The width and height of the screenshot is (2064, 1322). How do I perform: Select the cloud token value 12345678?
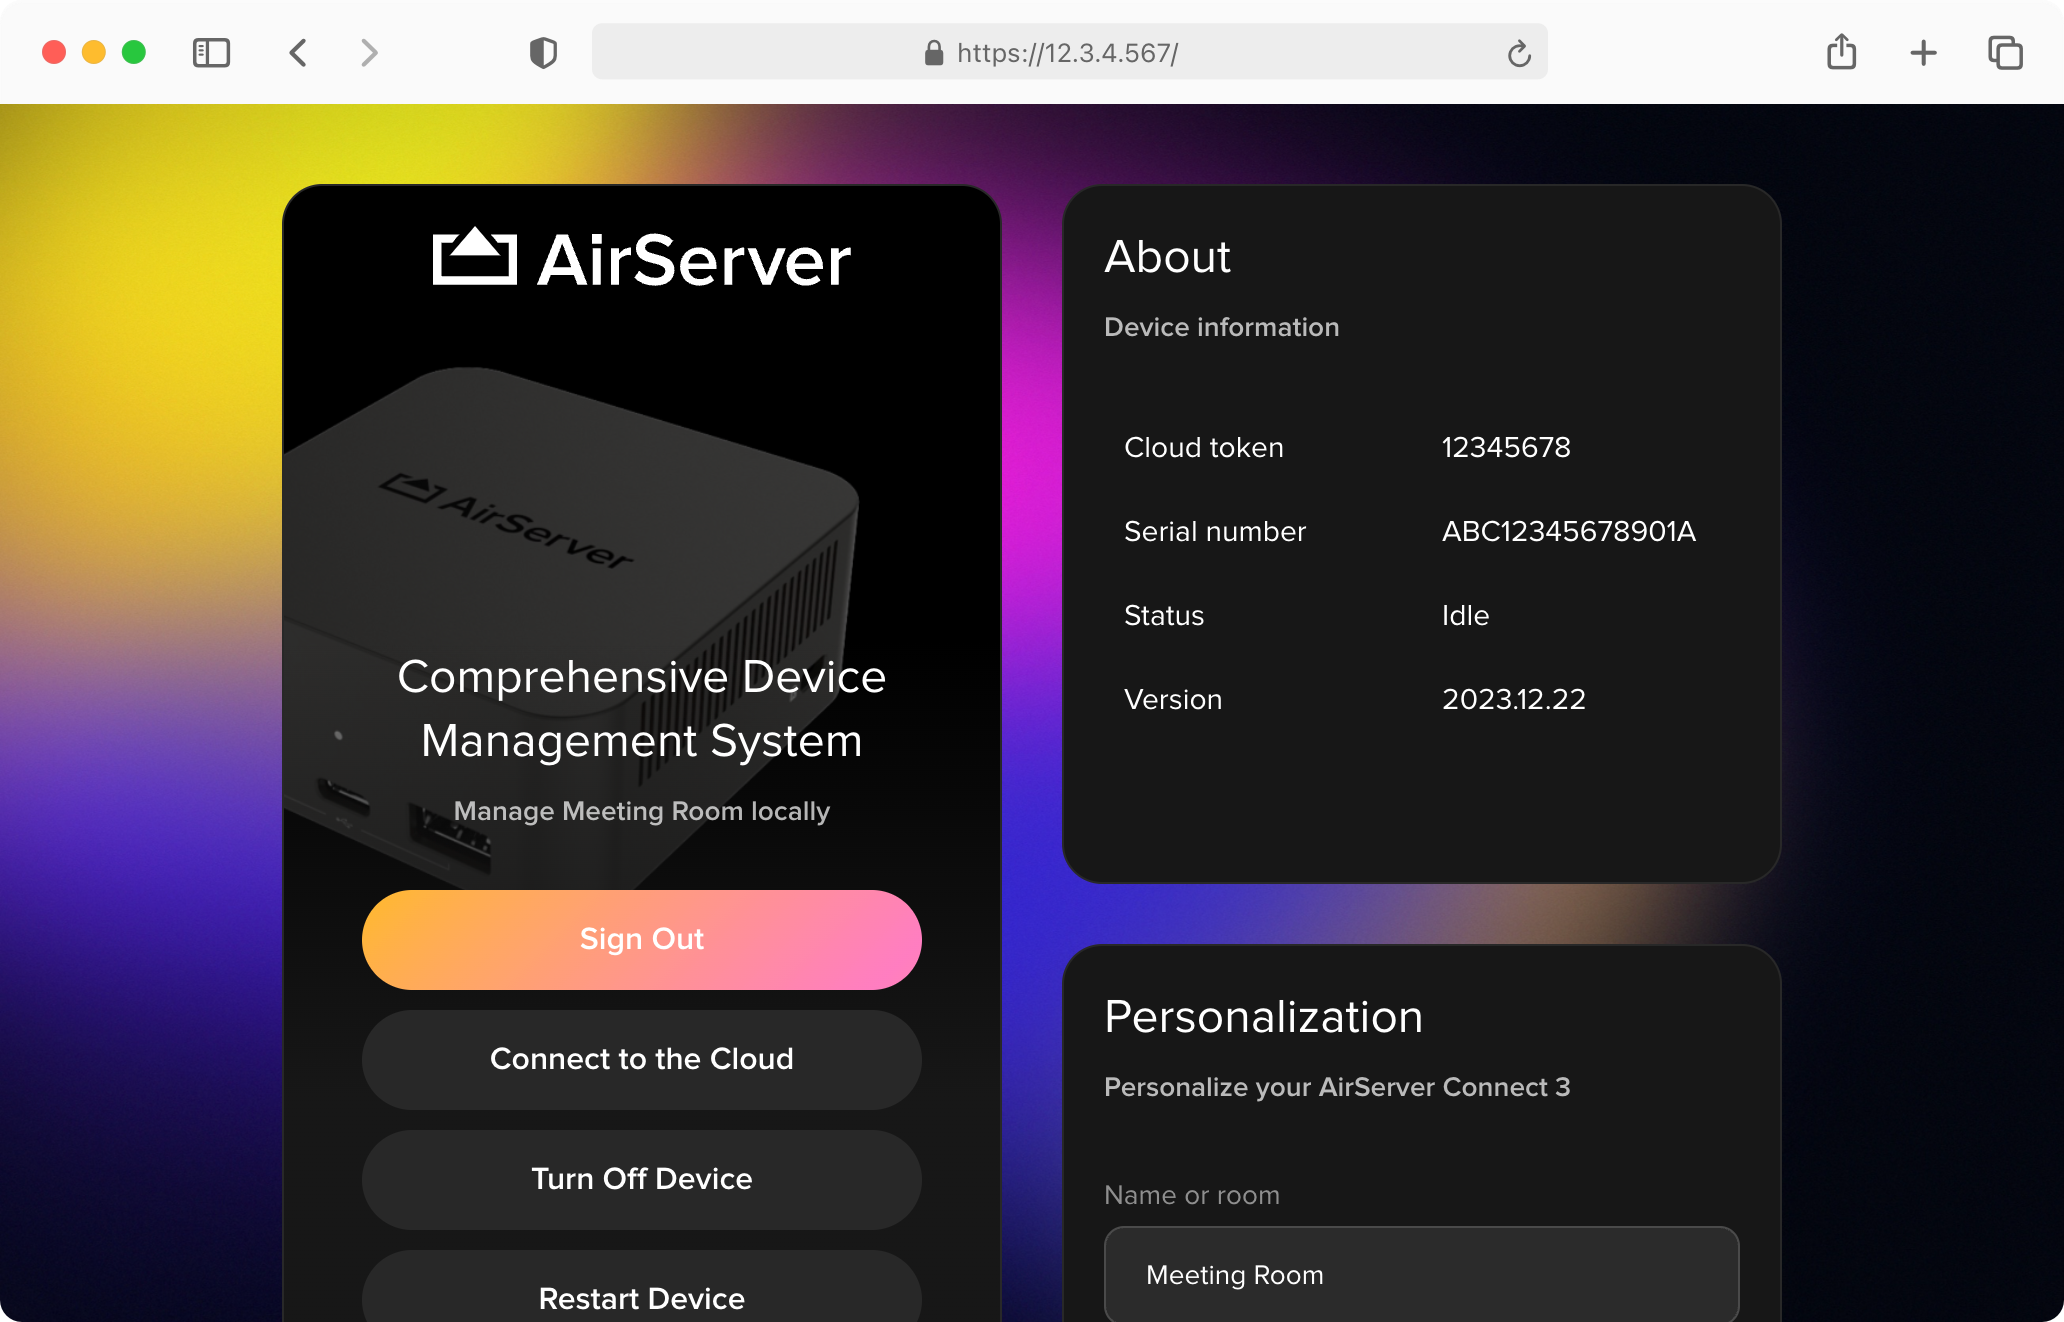pos(1506,447)
